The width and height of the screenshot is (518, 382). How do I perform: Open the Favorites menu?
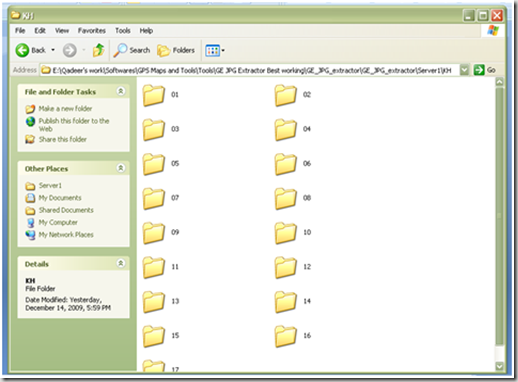point(92,31)
